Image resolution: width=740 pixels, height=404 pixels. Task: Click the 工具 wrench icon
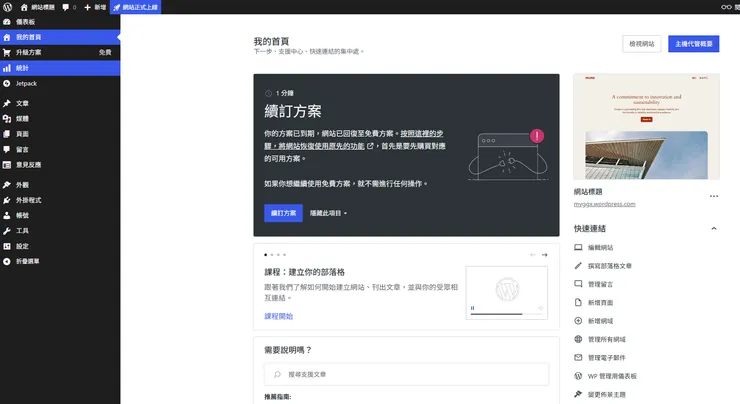(x=7, y=231)
